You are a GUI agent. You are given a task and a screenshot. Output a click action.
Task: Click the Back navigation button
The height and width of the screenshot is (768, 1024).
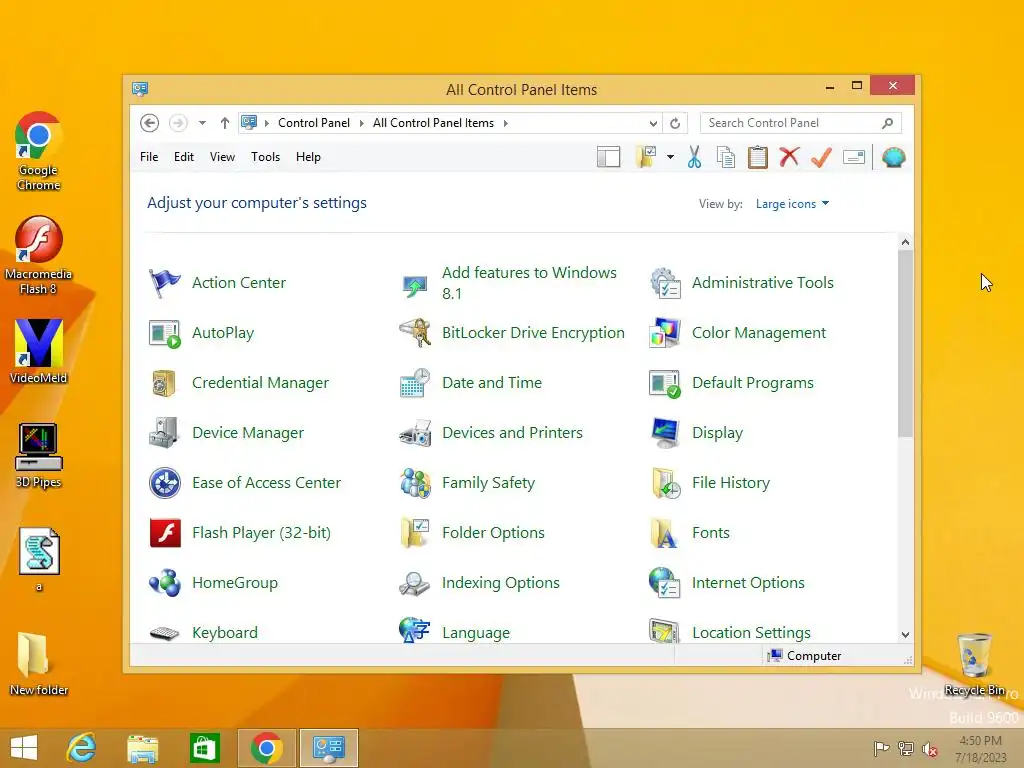(150, 123)
